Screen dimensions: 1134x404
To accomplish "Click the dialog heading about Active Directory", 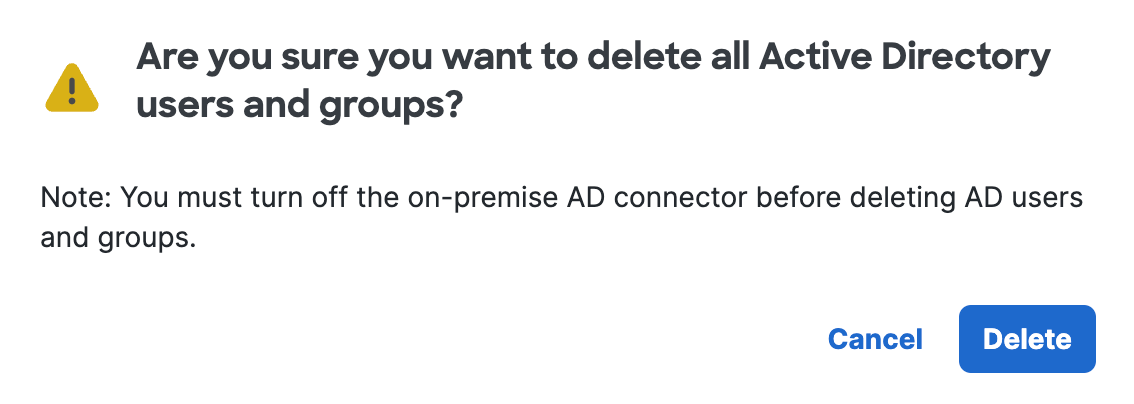I will (593, 81).
